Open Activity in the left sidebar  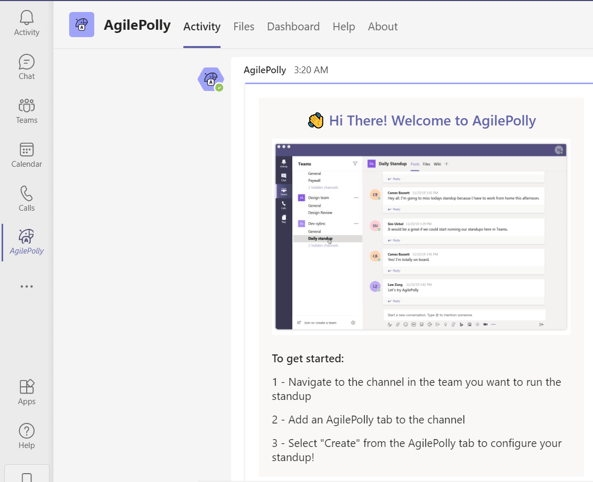(x=26, y=23)
